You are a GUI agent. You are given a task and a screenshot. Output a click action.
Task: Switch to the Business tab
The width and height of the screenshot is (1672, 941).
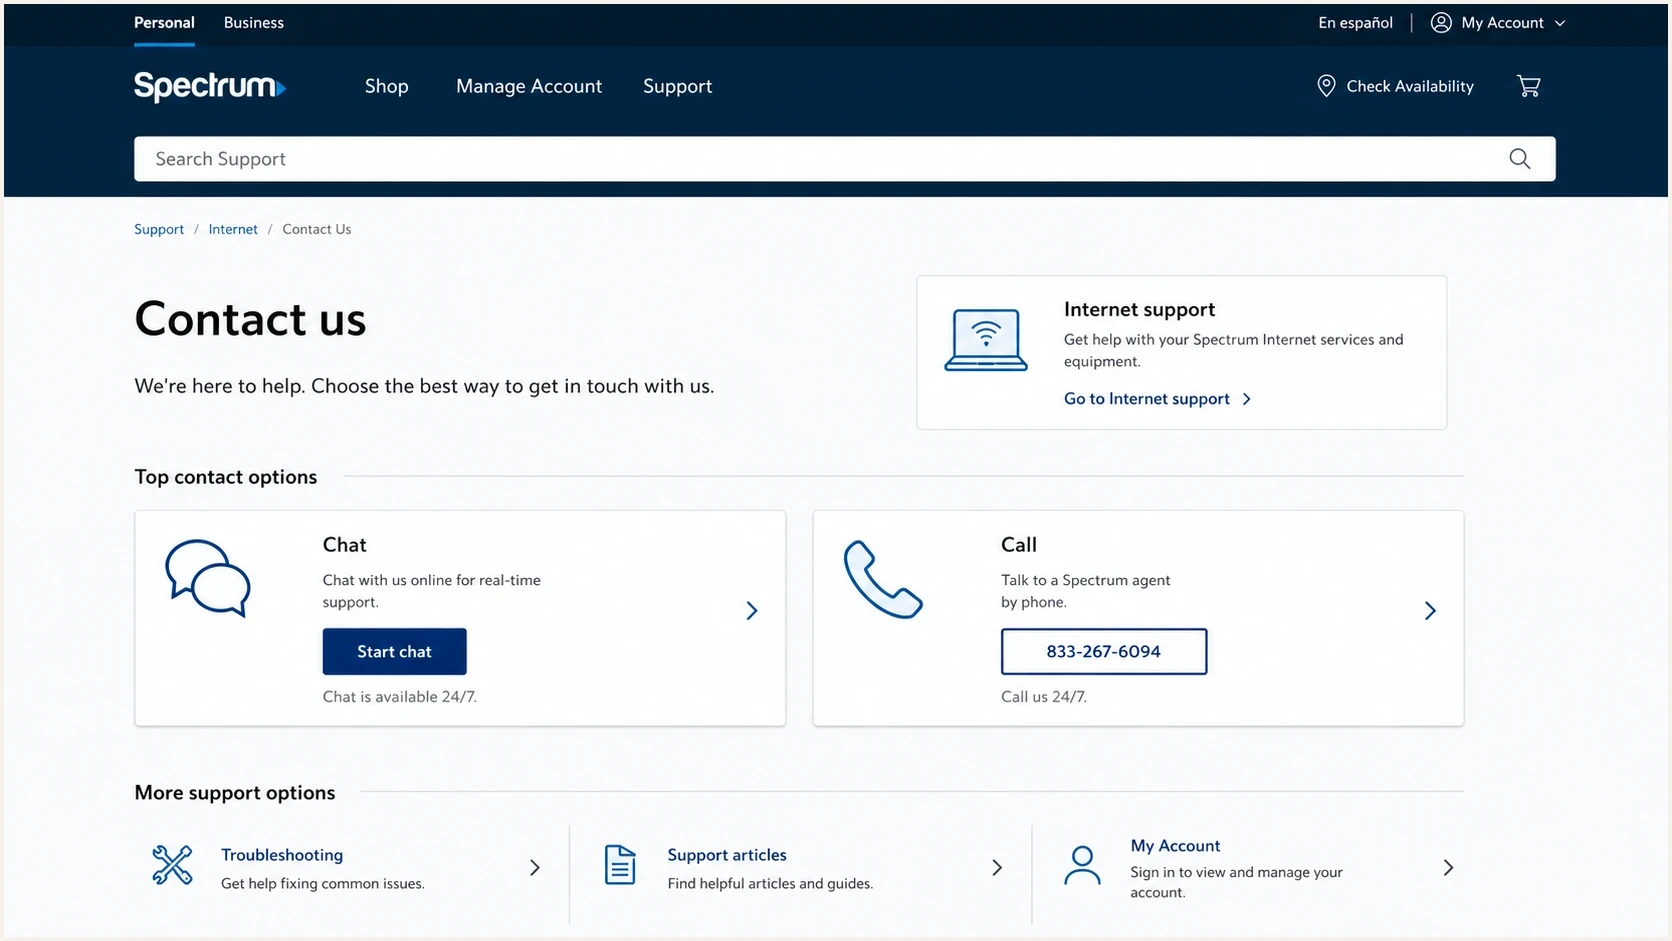(x=254, y=23)
